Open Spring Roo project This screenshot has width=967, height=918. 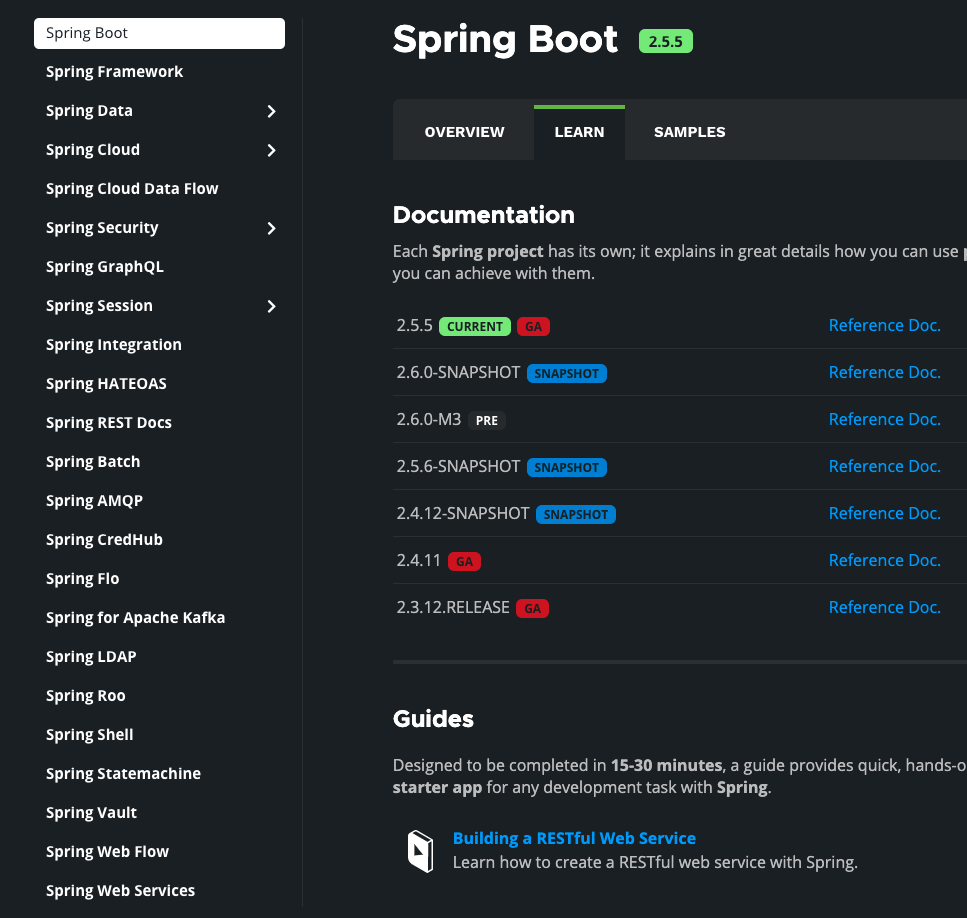85,695
